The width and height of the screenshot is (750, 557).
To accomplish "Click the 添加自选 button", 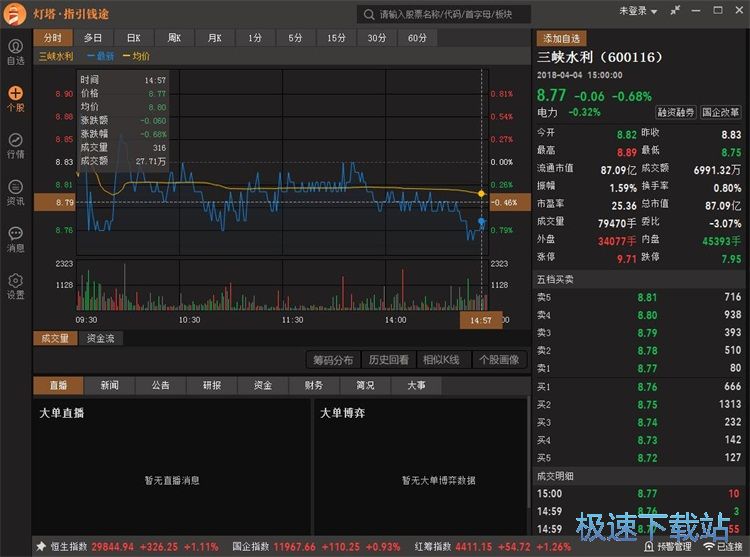I will (x=561, y=38).
